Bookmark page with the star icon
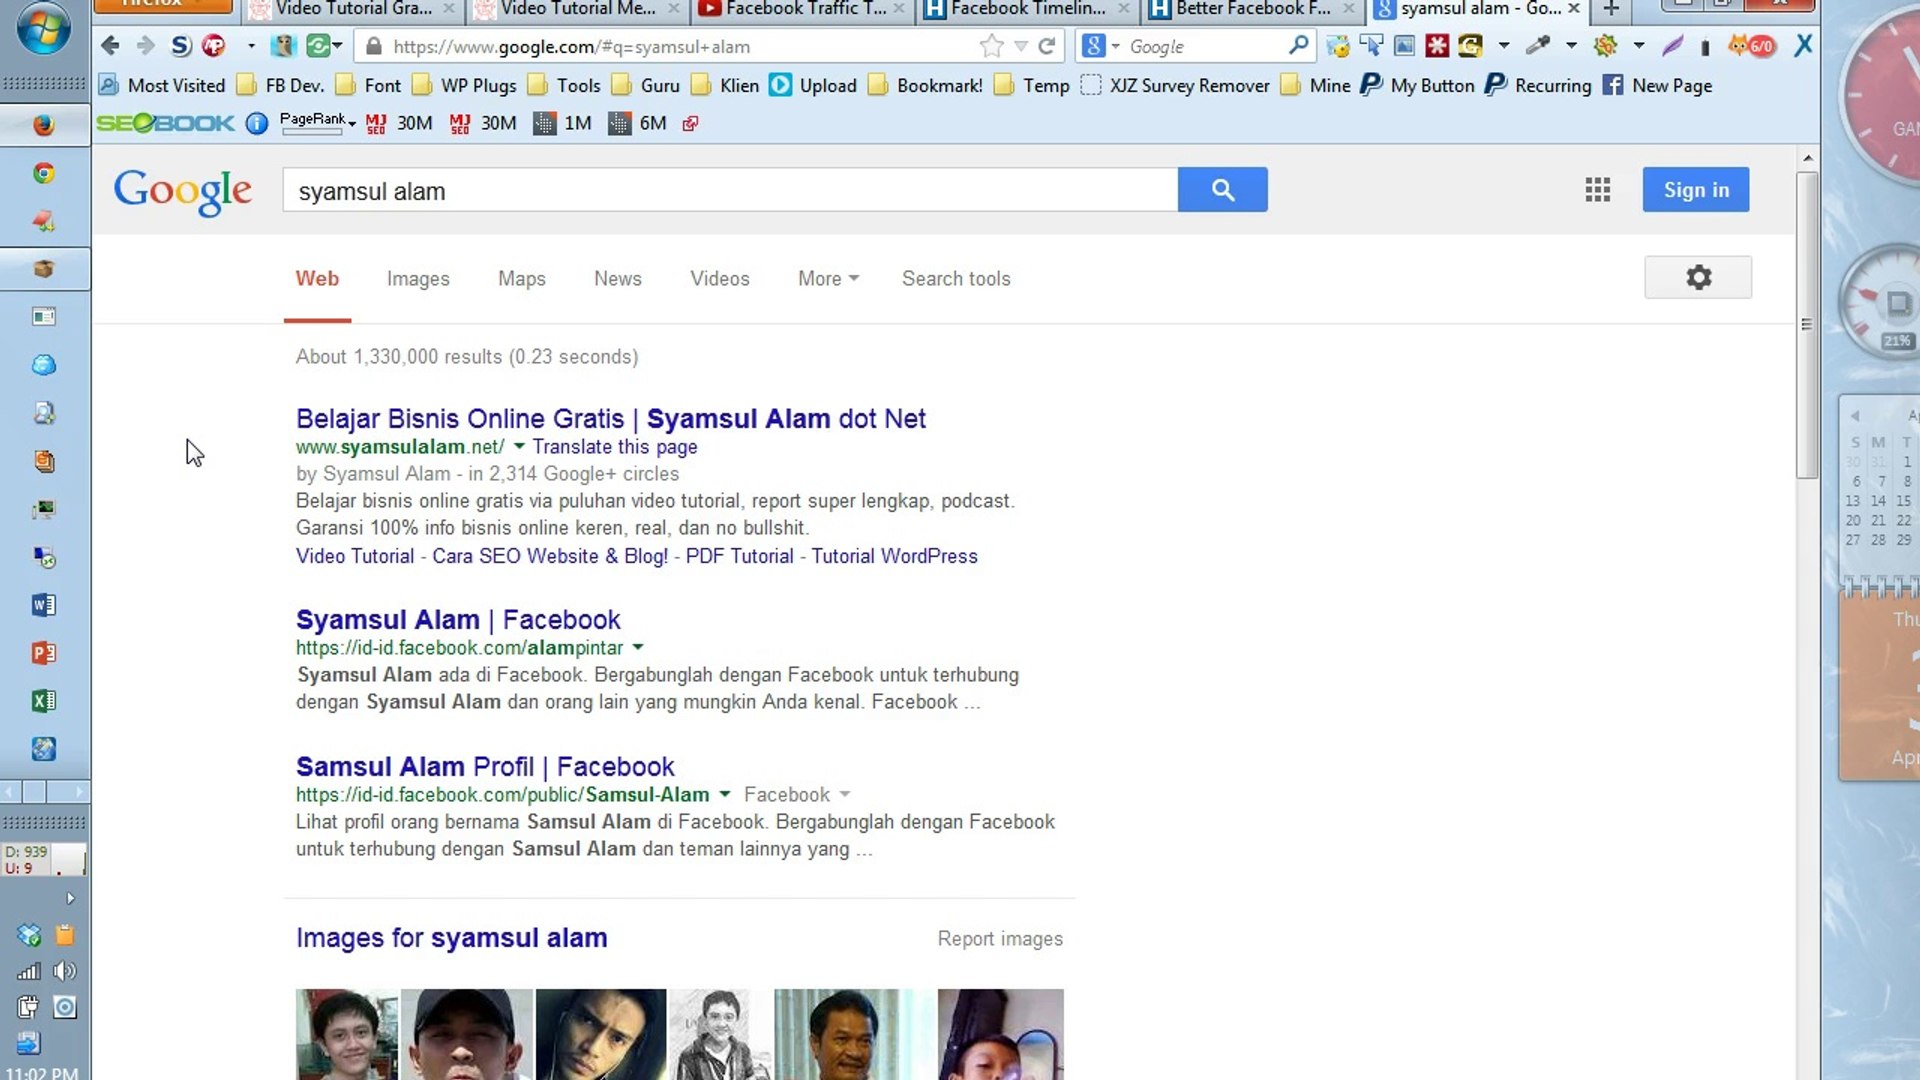1920x1080 pixels. click(x=991, y=46)
